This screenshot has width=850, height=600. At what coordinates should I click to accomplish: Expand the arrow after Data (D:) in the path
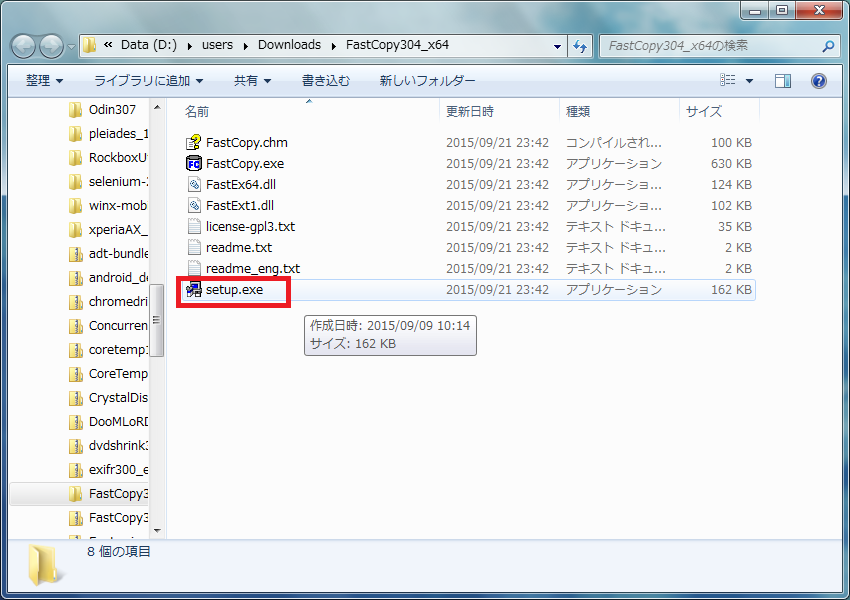[x=189, y=46]
